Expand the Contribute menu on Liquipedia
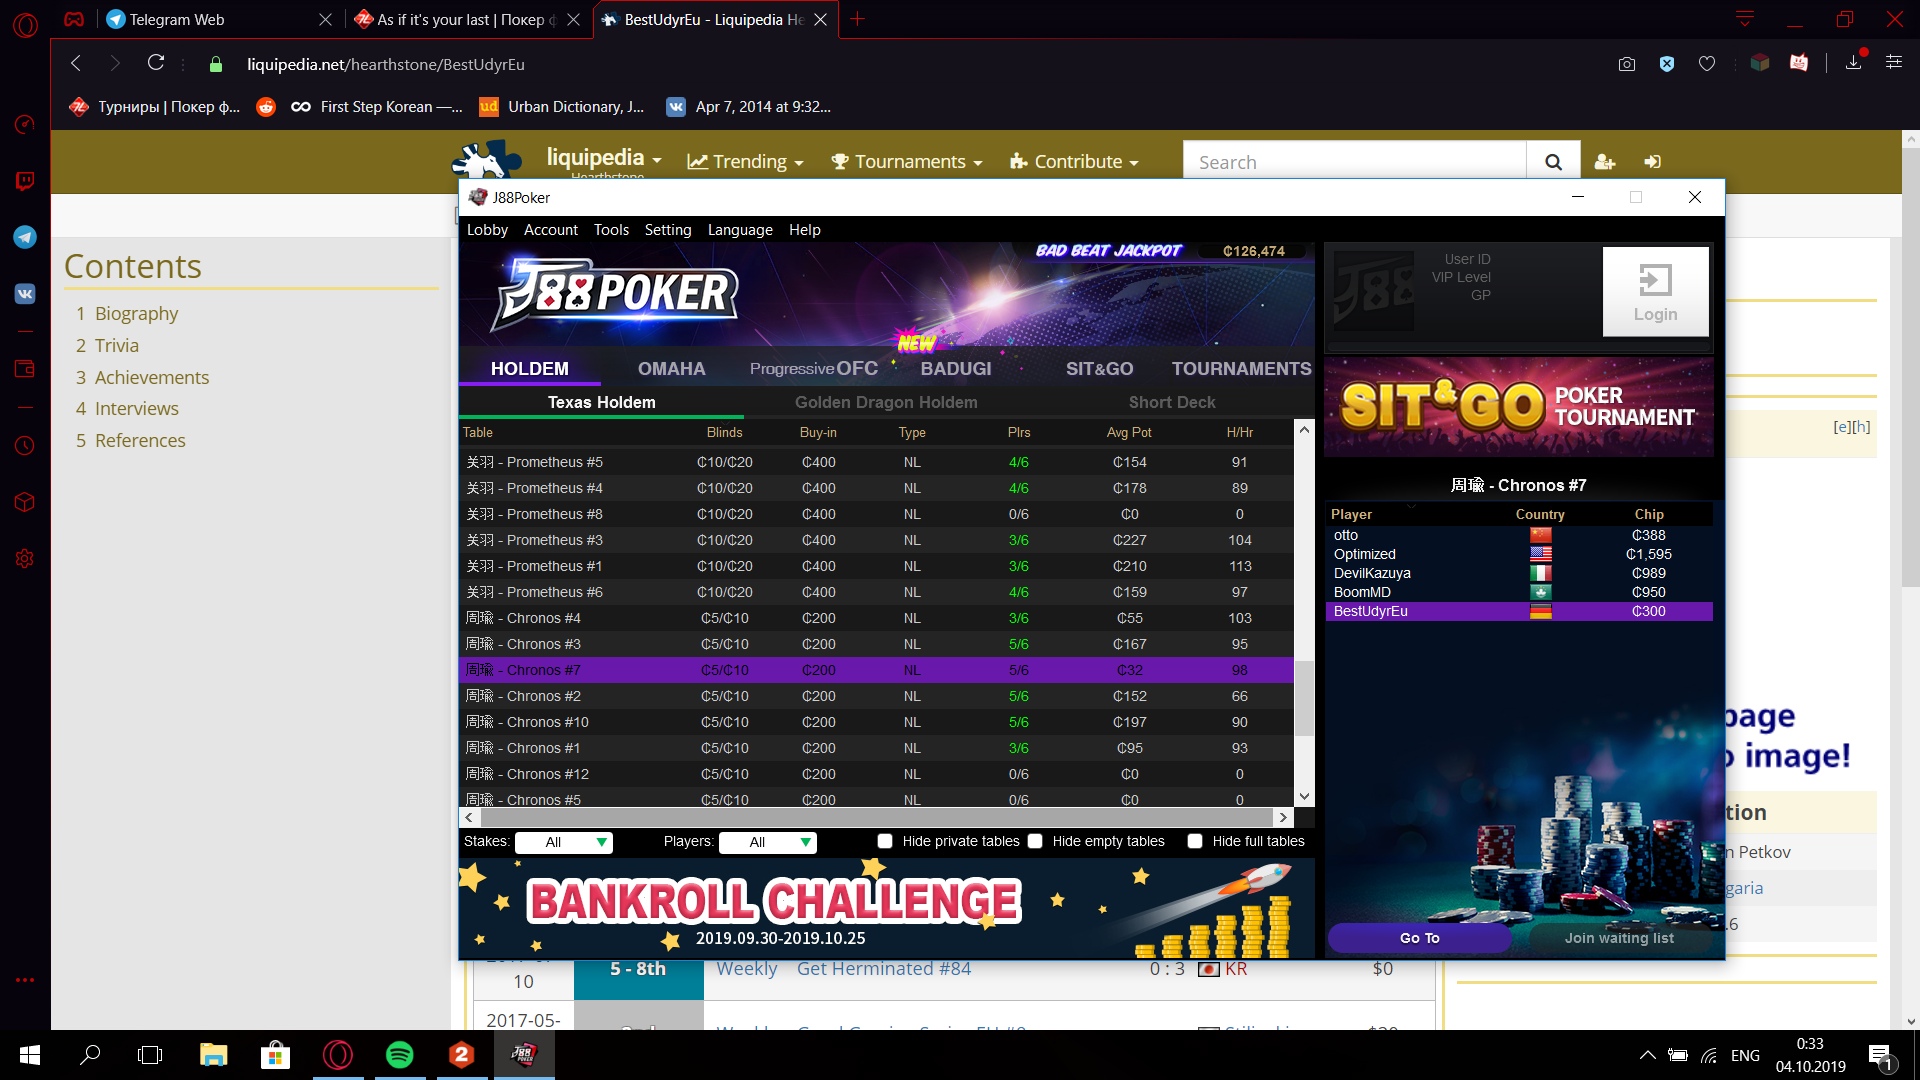 [1074, 162]
